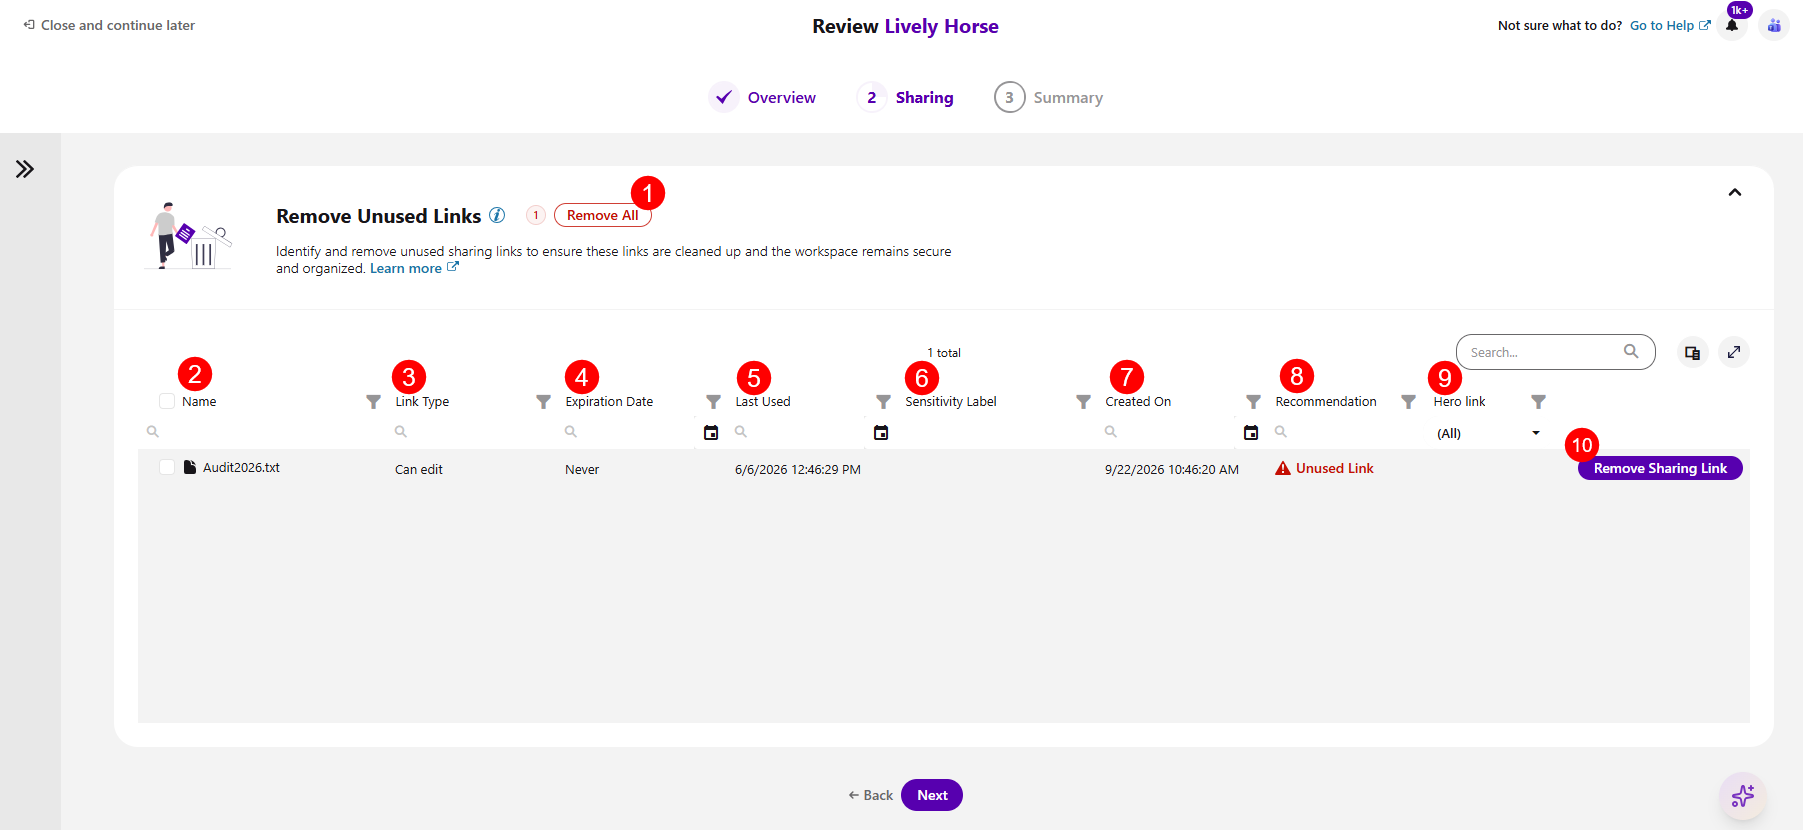Expand the left sidebar with double chevron
Screen dimensions: 1803x830
25,169
